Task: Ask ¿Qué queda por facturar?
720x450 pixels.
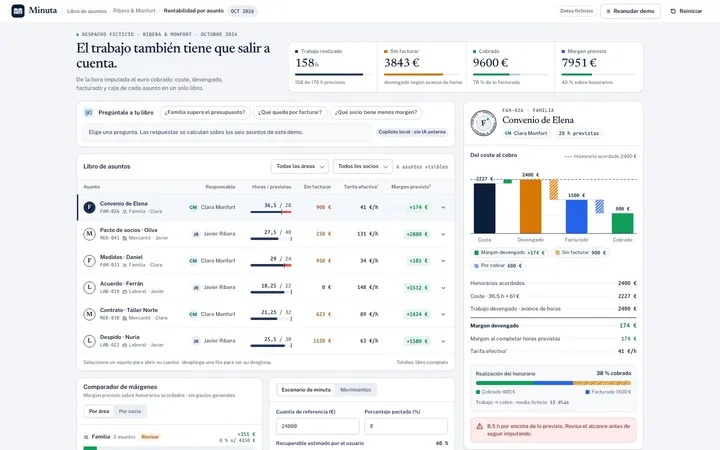Action: [290, 112]
